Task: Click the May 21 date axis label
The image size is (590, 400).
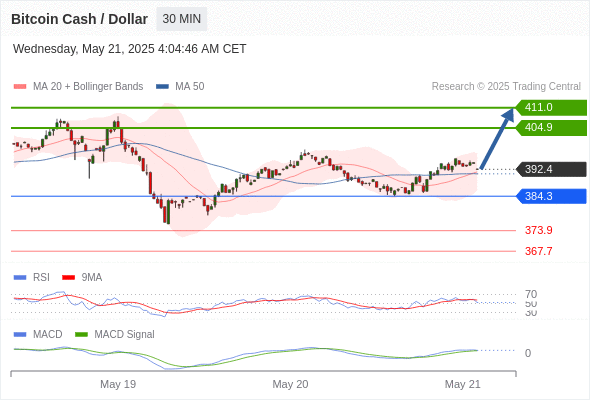Action: pos(463,384)
